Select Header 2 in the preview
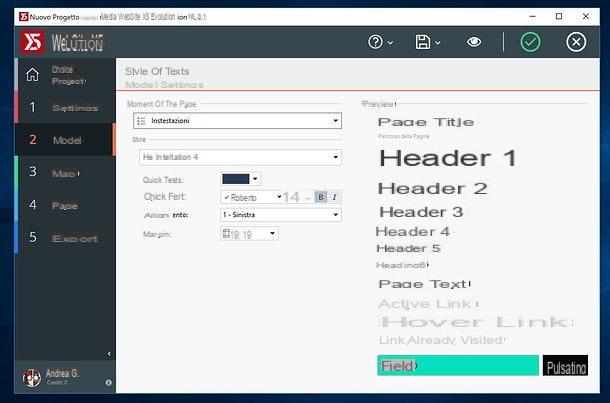The width and height of the screenshot is (610, 403). pyautogui.click(x=433, y=189)
